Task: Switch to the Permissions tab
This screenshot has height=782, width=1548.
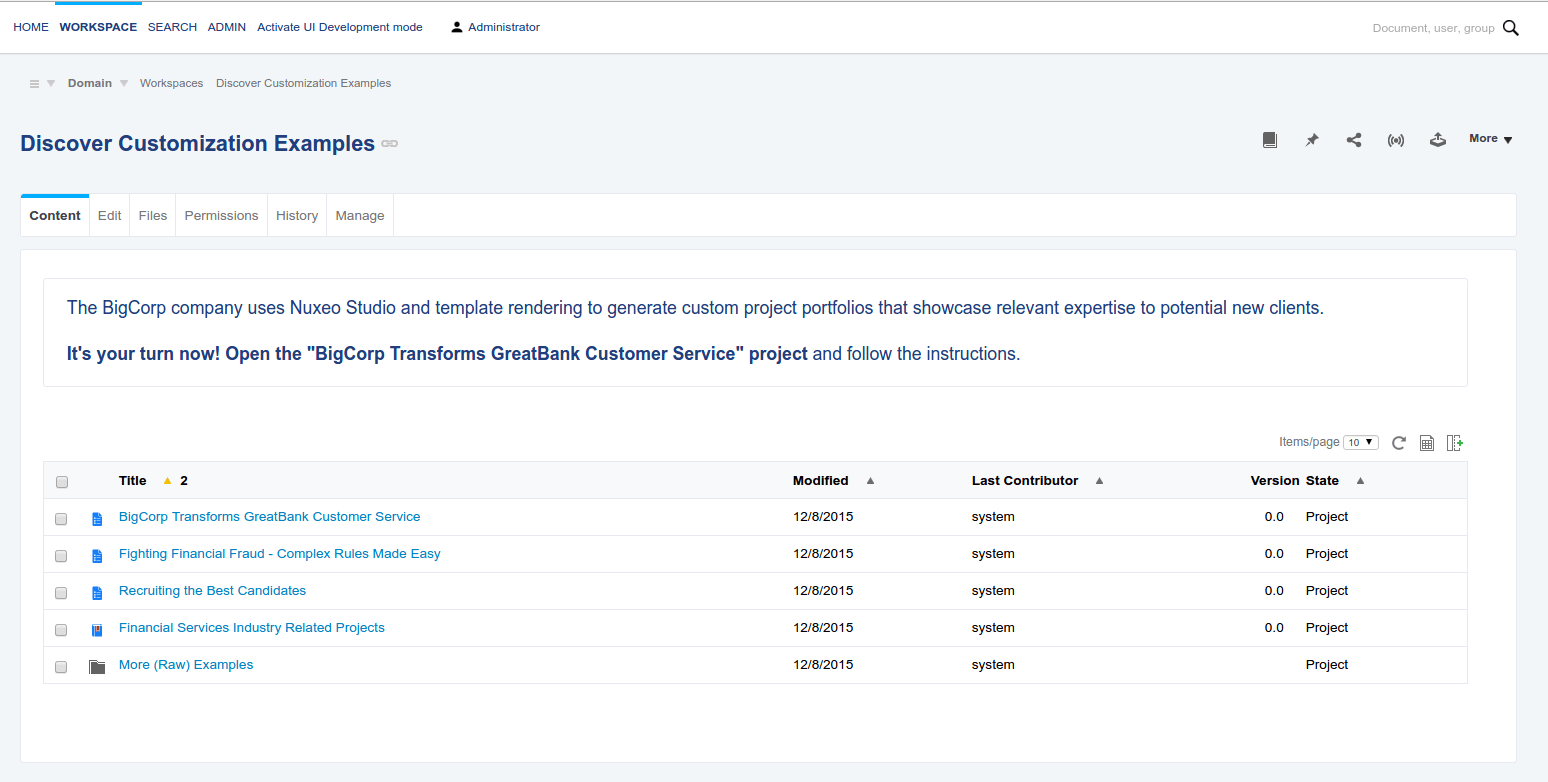Action: pyautogui.click(x=221, y=215)
